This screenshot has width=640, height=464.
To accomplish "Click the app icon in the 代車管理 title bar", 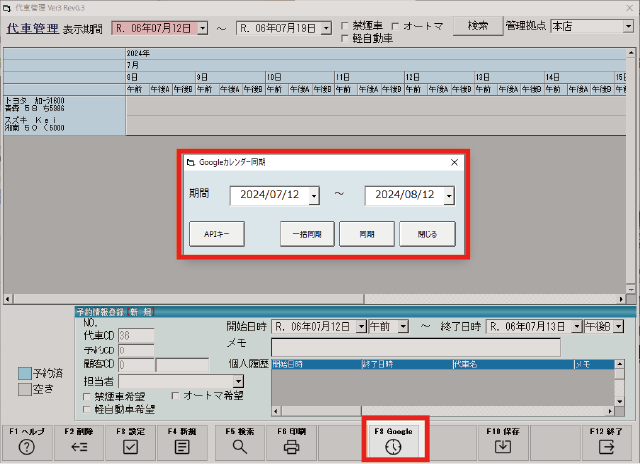I will (7, 8).
